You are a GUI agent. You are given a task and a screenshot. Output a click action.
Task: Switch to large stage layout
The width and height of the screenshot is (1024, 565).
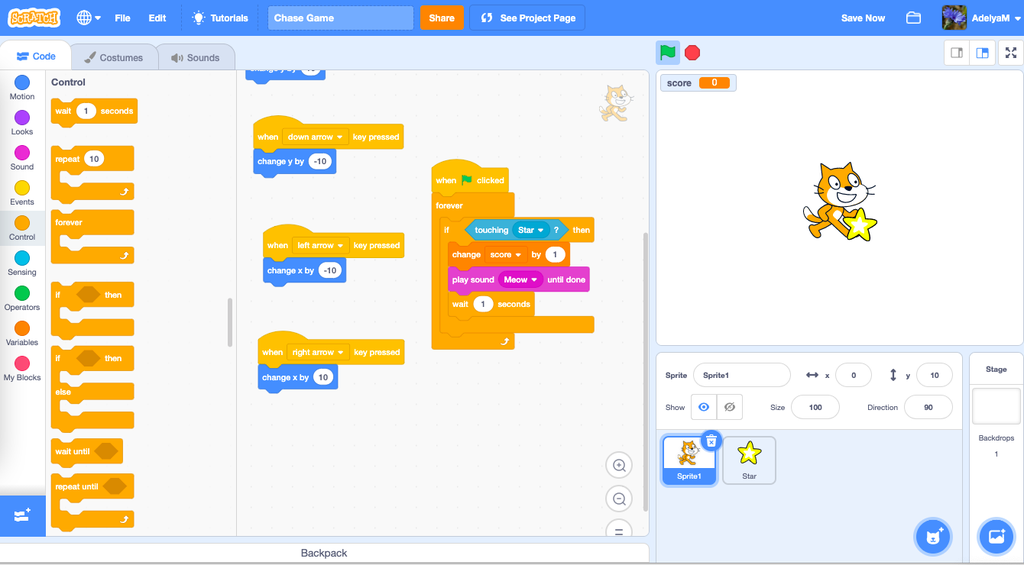982,53
